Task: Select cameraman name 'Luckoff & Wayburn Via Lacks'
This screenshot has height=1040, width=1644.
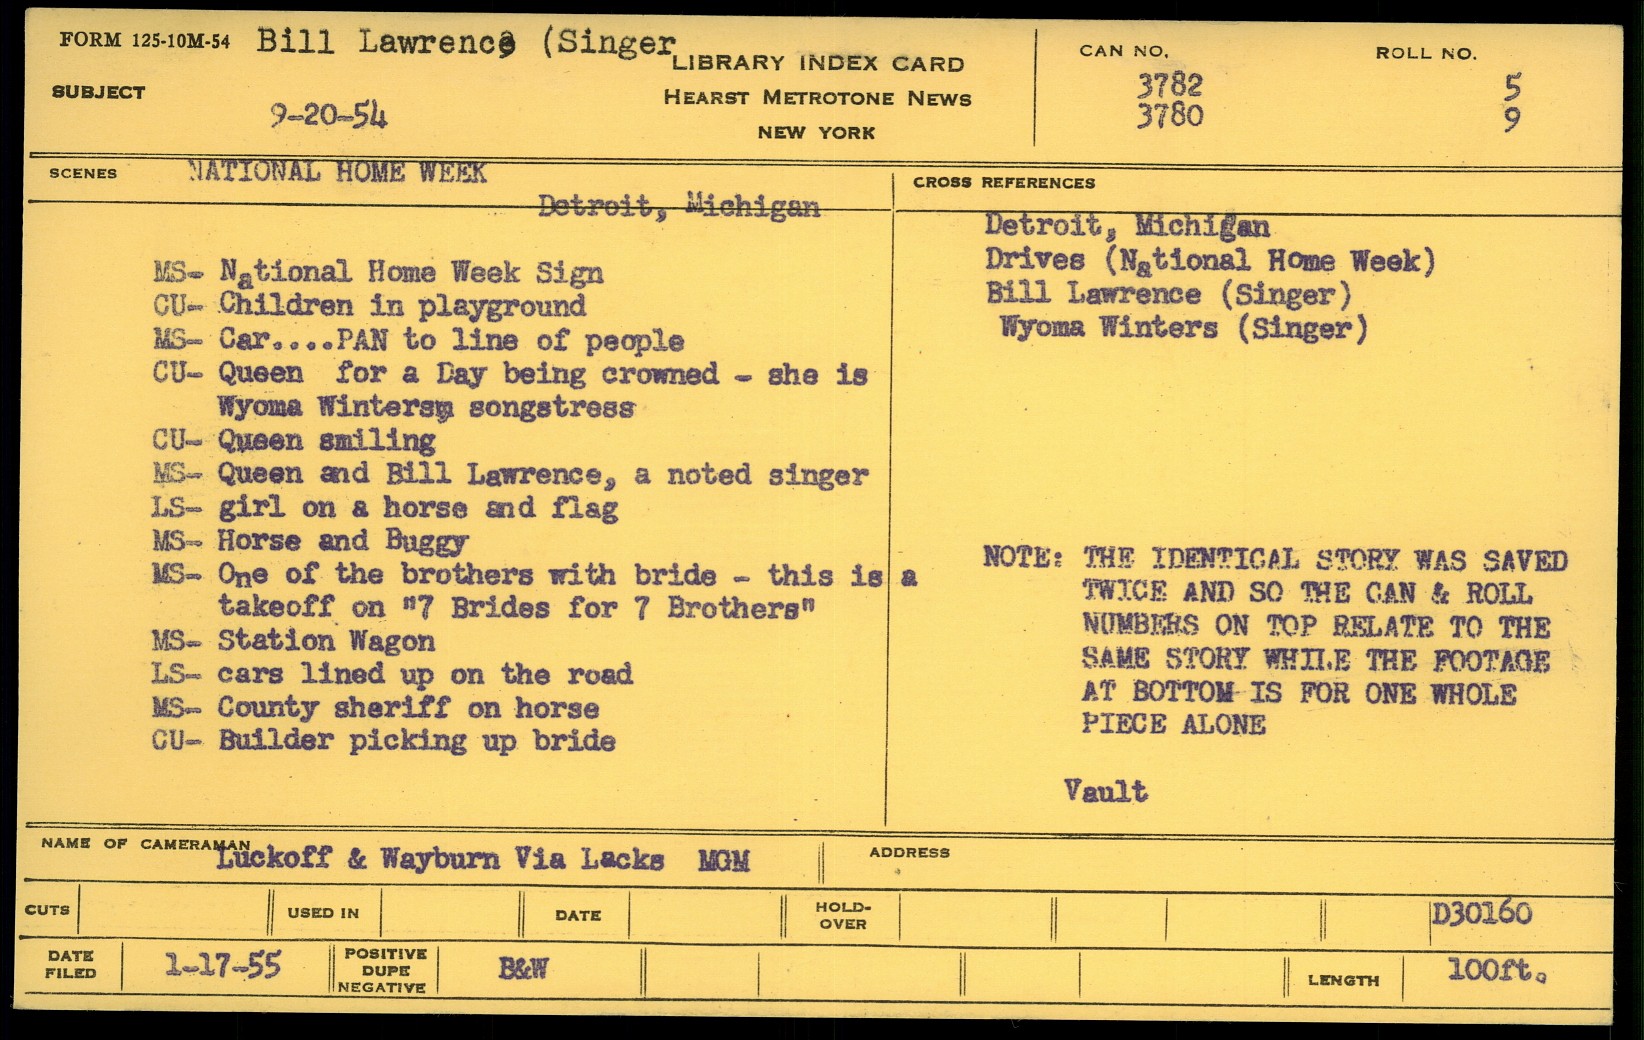Action: 440,859
